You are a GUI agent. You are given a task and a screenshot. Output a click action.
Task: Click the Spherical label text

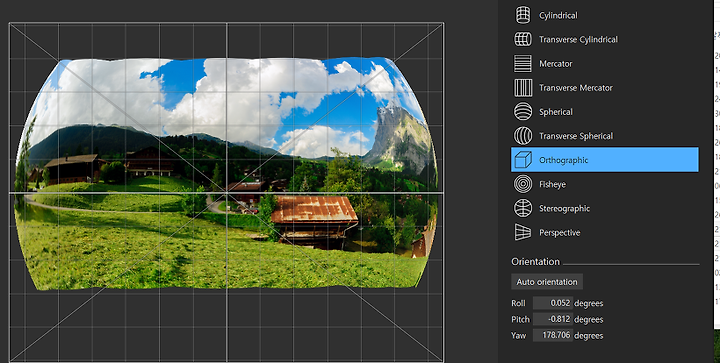(x=556, y=112)
